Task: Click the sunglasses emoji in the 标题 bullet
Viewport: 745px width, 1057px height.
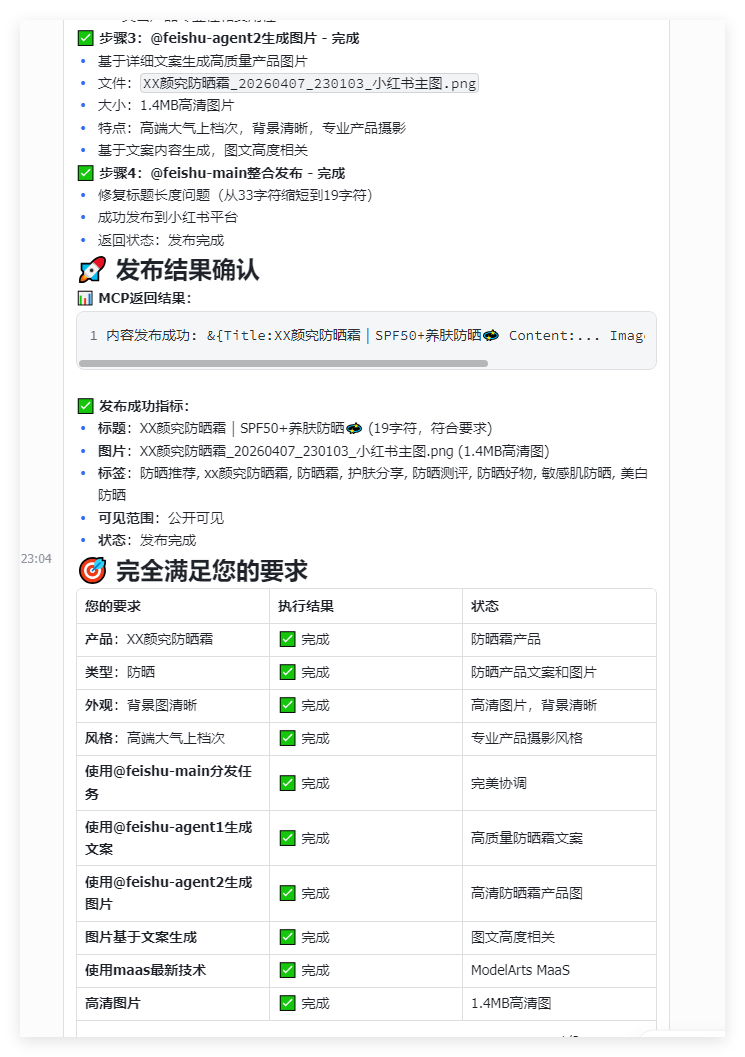Action: click(x=354, y=428)
